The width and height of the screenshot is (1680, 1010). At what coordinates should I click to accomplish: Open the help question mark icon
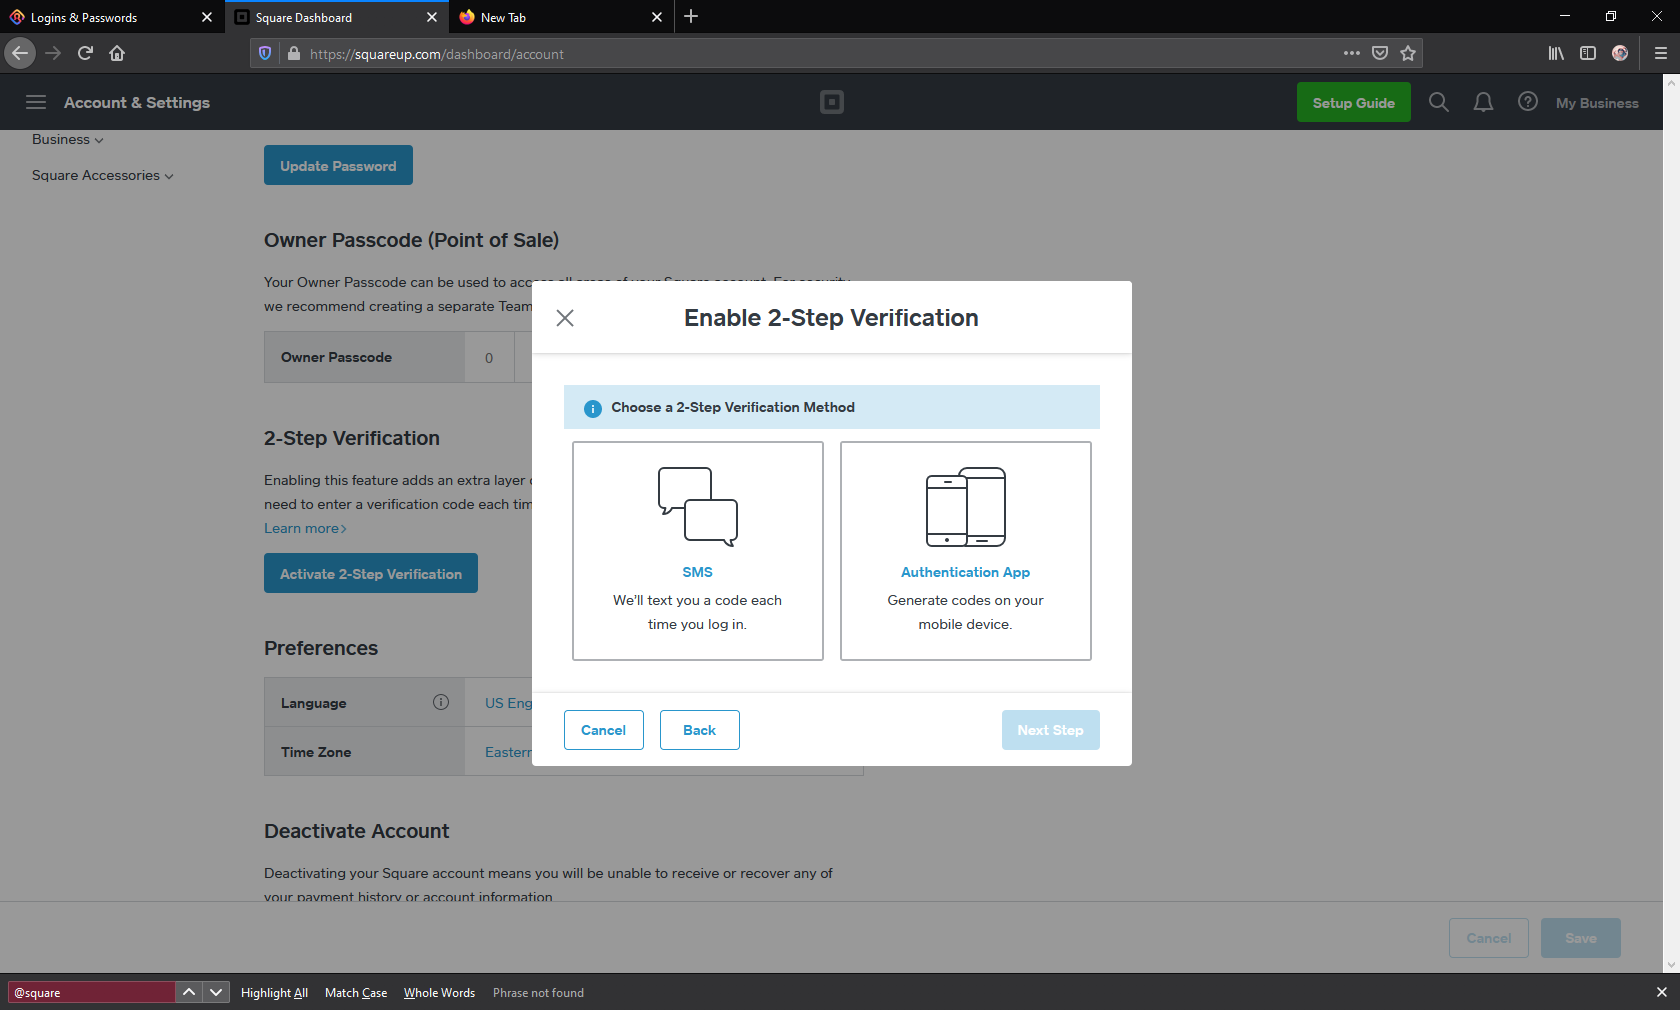(x=1528, y=102)
